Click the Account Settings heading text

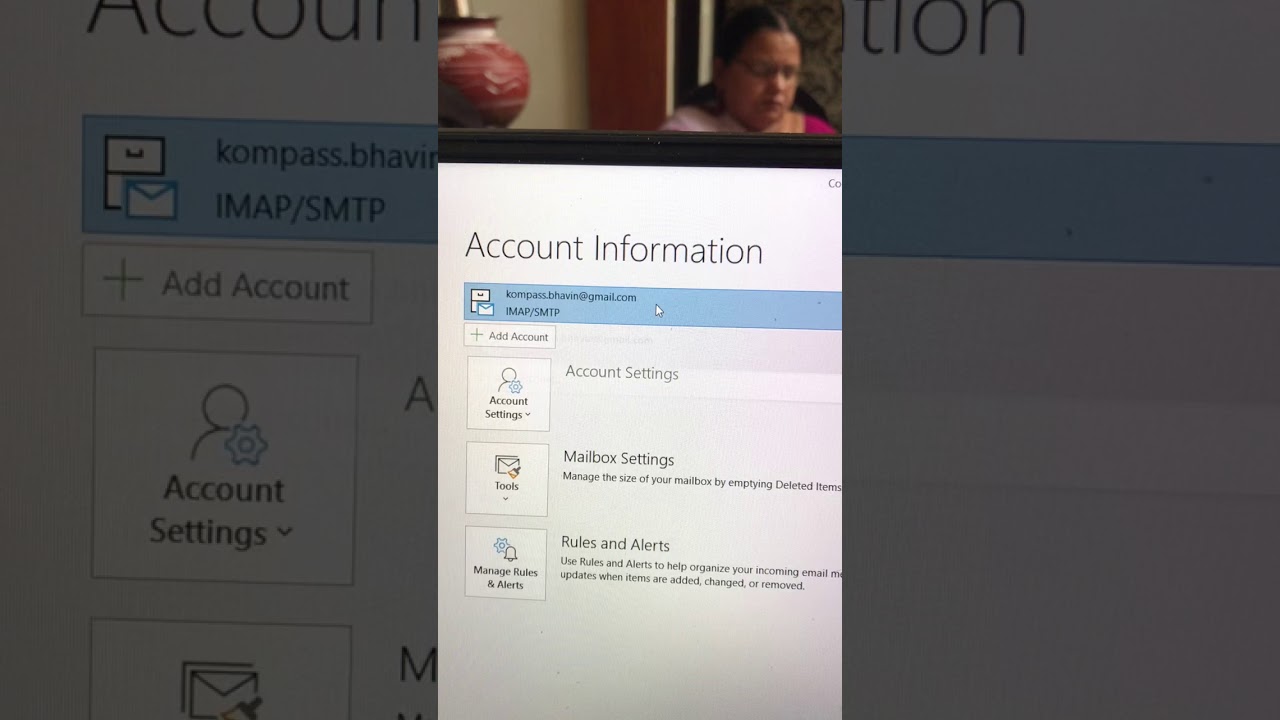[x=622, y=372]
